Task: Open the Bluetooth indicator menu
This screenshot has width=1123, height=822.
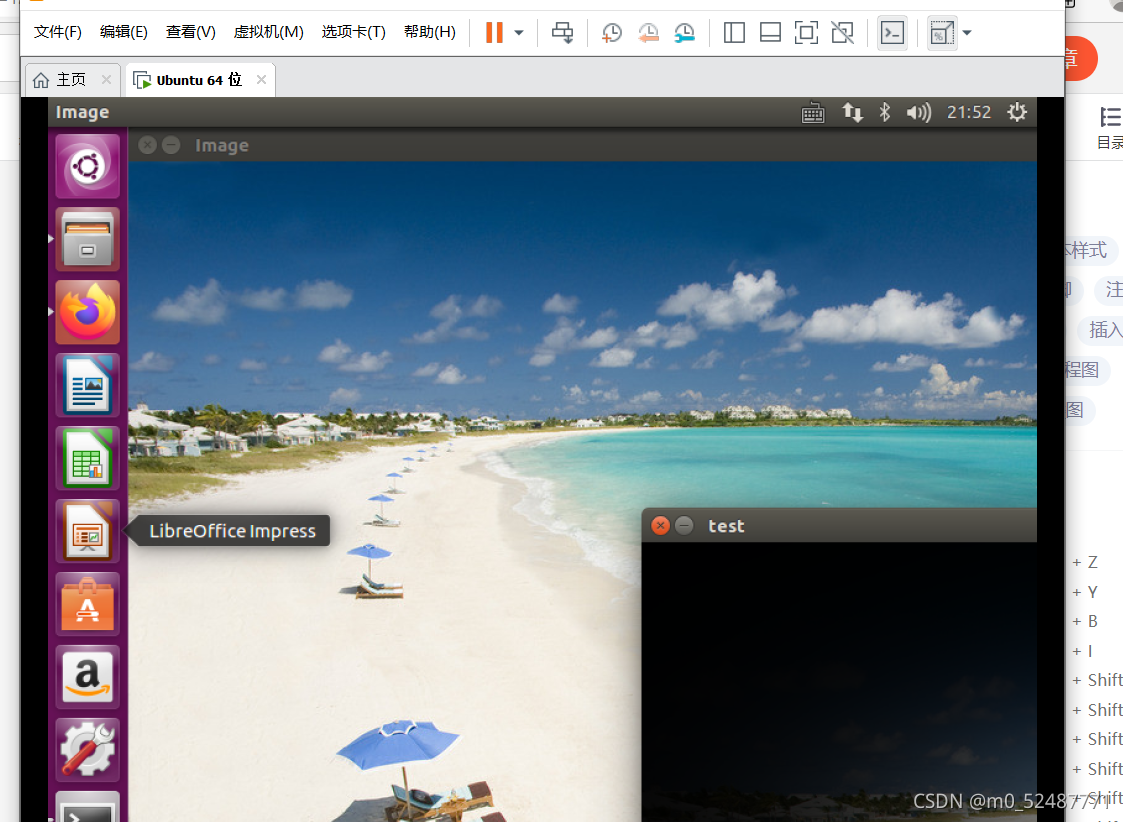Action: pyautogui.click(x=885, y=112)
